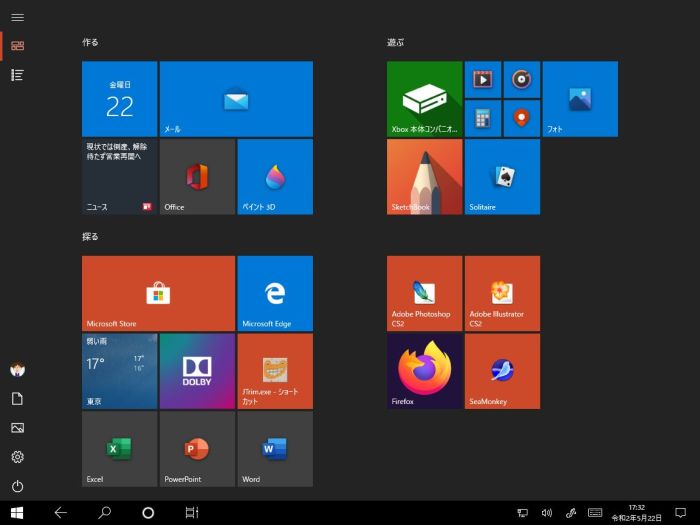Open the Action Center notifications panel
Image resolution: width=700 pixels, height=525 pixels.
point(680,513)
